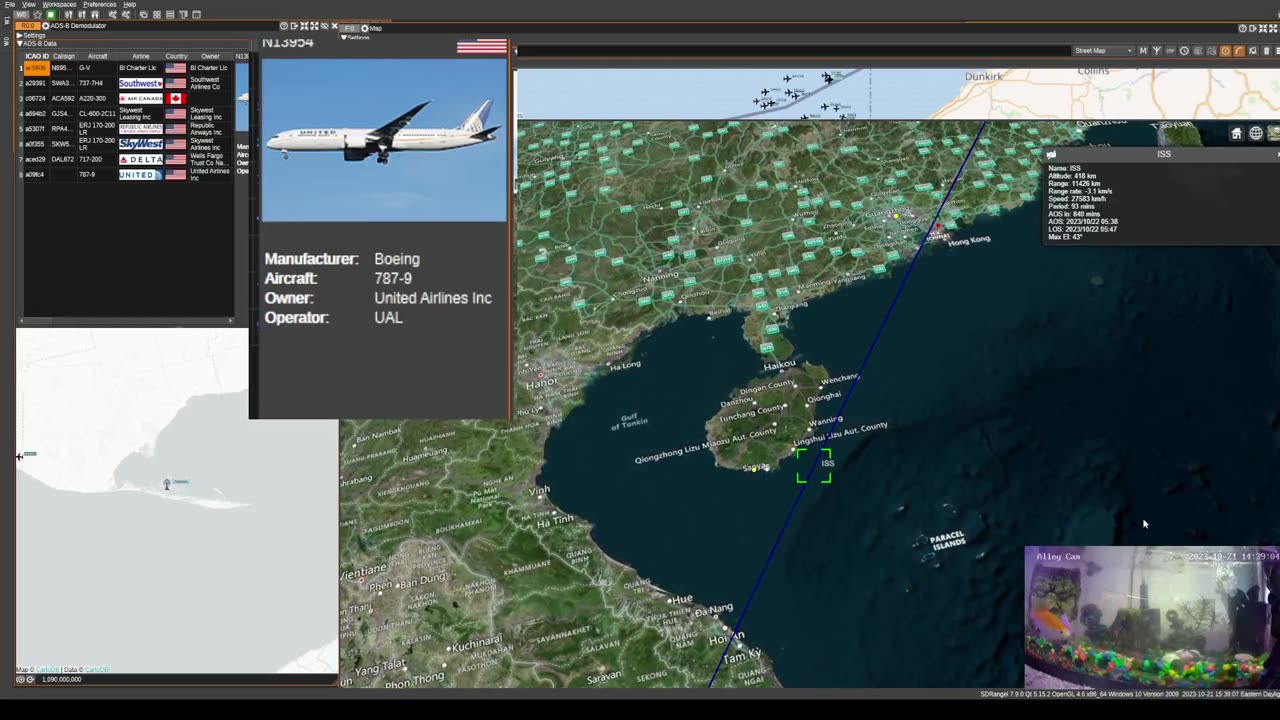Sort by ICAO ID column header

click(36, 56)
